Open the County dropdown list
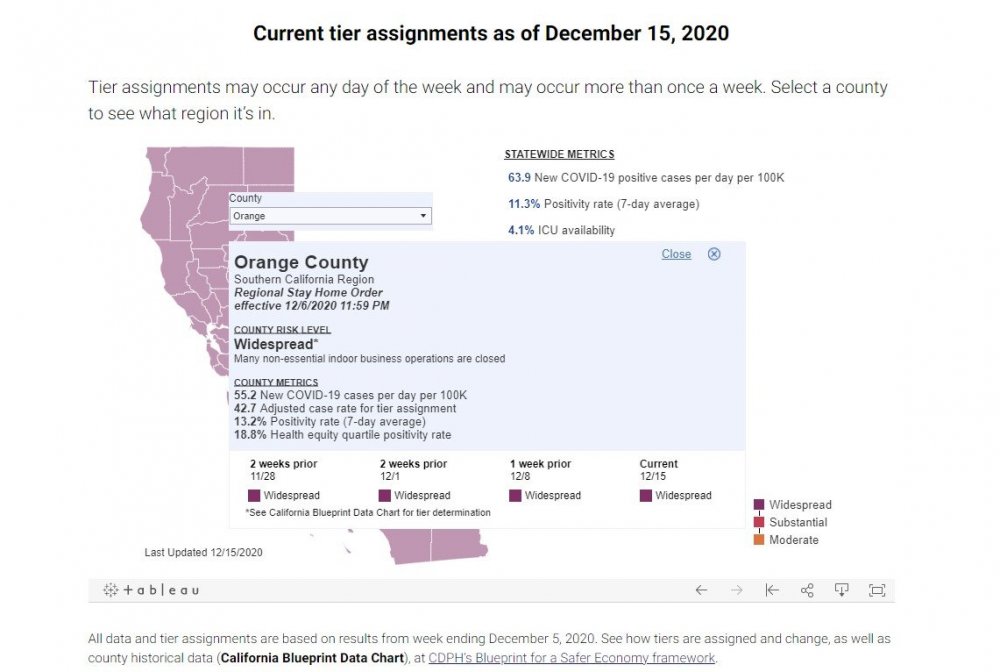This screenshot has width=1000, height=672. pos(330,216)
